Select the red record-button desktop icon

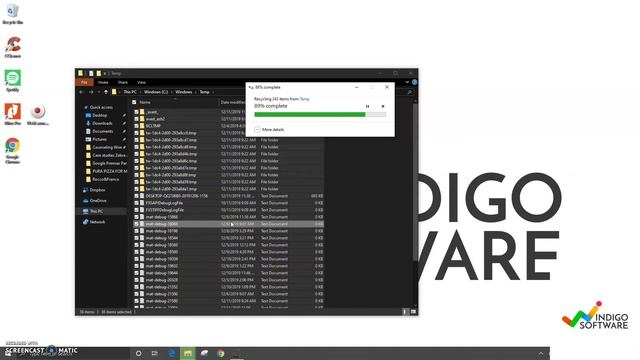pos(38,114)
